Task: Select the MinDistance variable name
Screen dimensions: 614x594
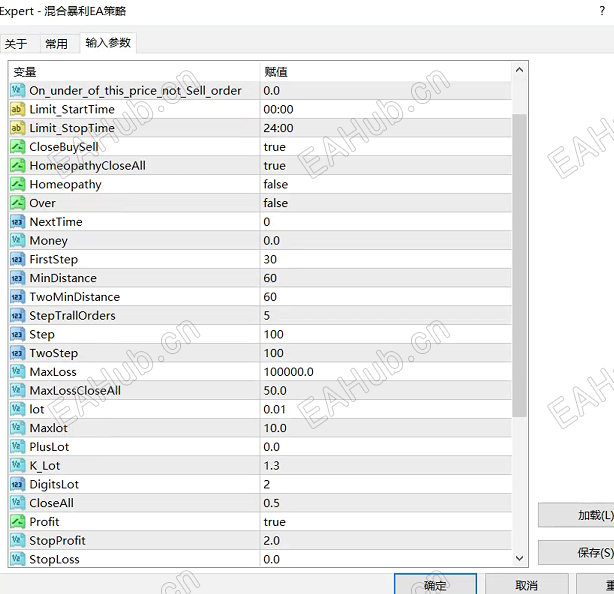Action: pos(63,278)
